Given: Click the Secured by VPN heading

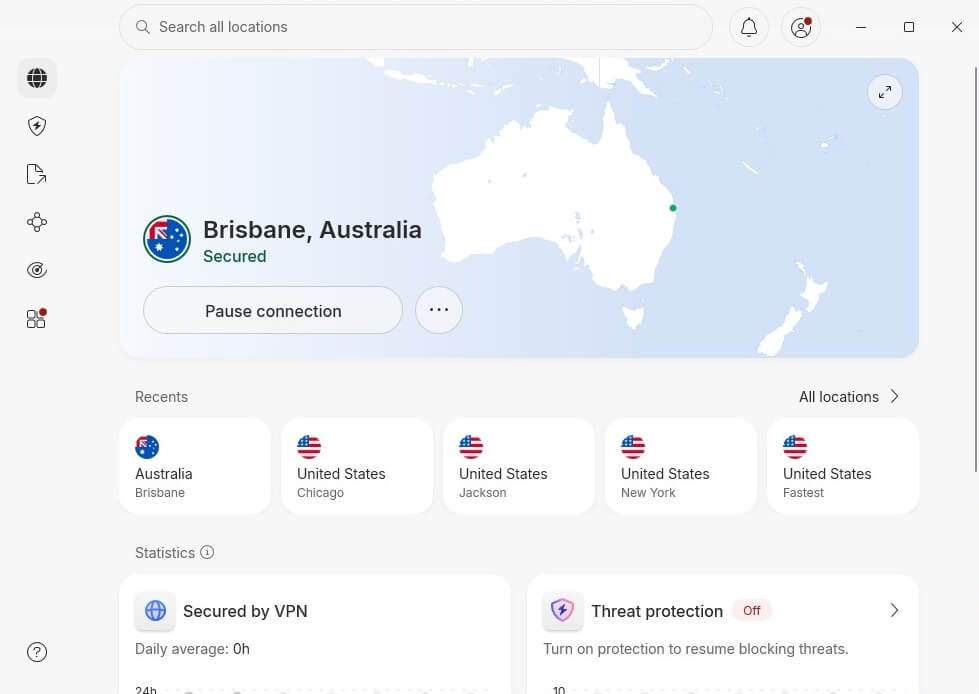Looking at the screenshot, I should [245, 611].
